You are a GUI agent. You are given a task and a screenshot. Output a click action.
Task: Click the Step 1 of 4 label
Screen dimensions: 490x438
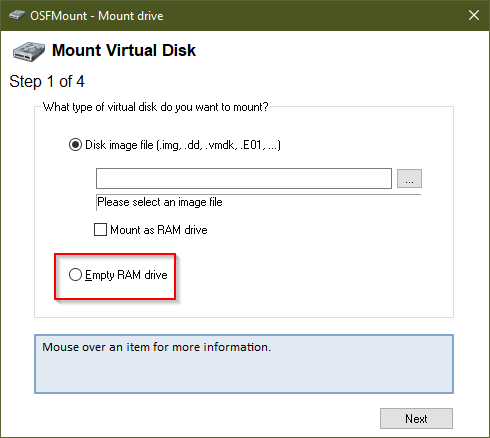pos(47,81)
